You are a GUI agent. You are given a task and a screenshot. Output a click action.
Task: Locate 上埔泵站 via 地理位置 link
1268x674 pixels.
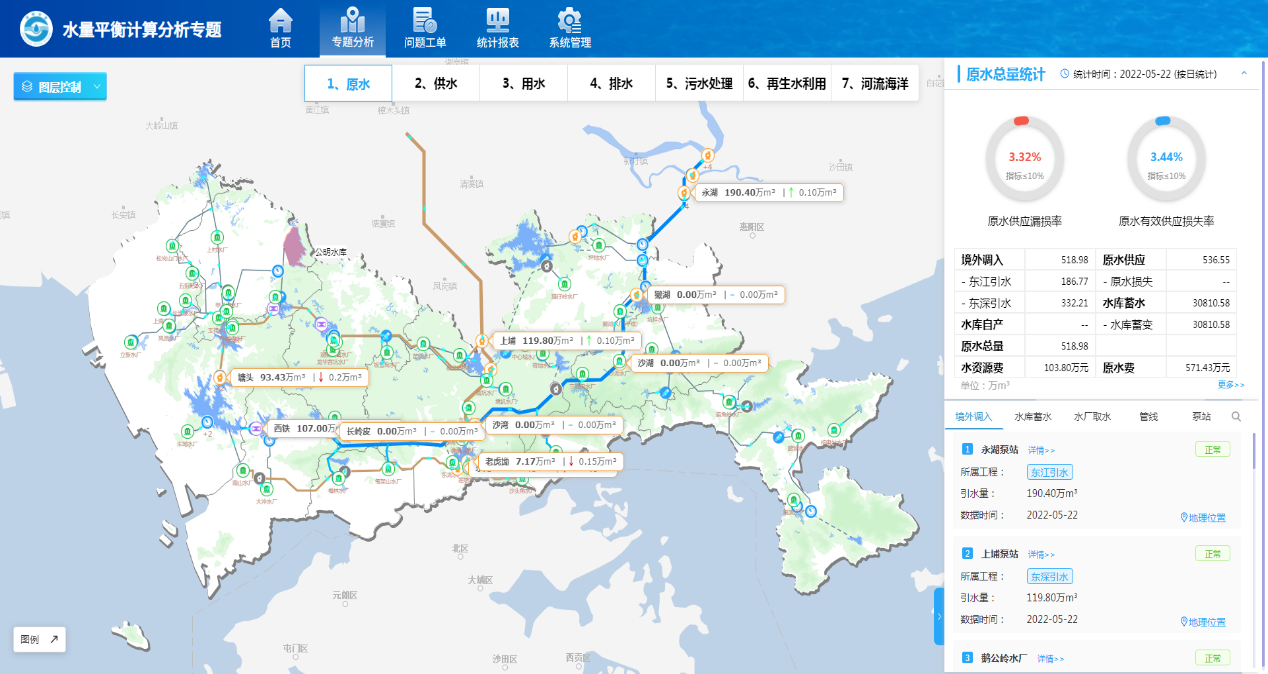click(x=1203, y=622)
